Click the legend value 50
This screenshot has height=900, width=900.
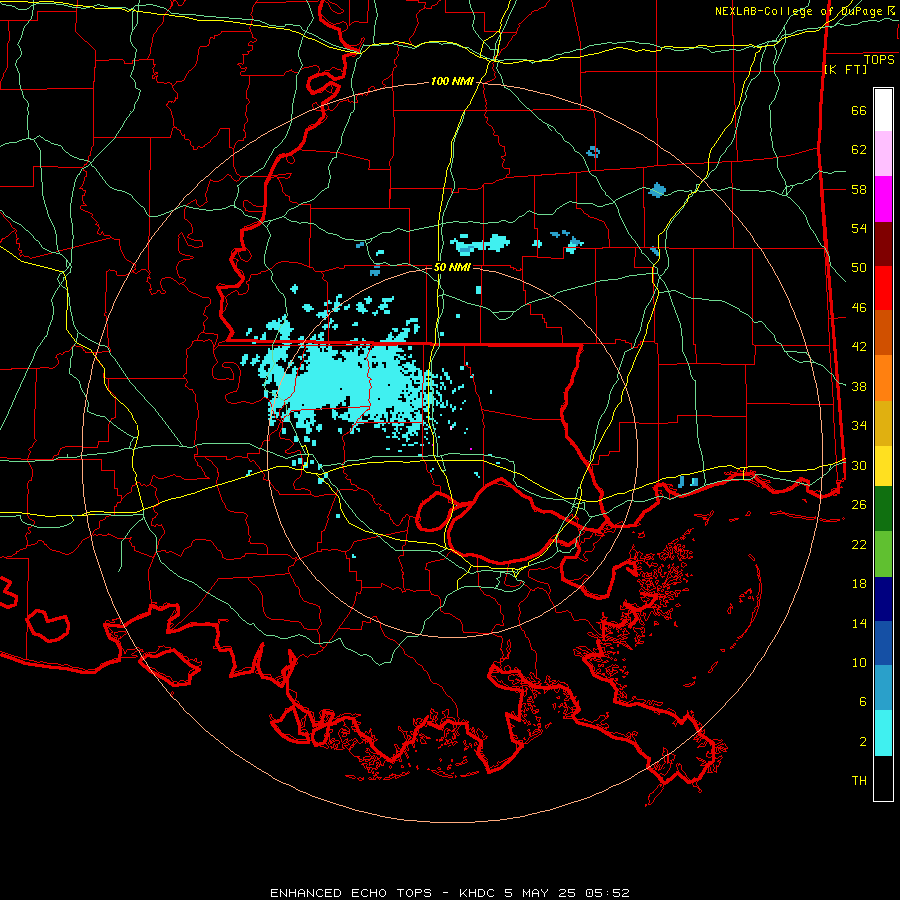pyautogui.click(x=859, y=268)
